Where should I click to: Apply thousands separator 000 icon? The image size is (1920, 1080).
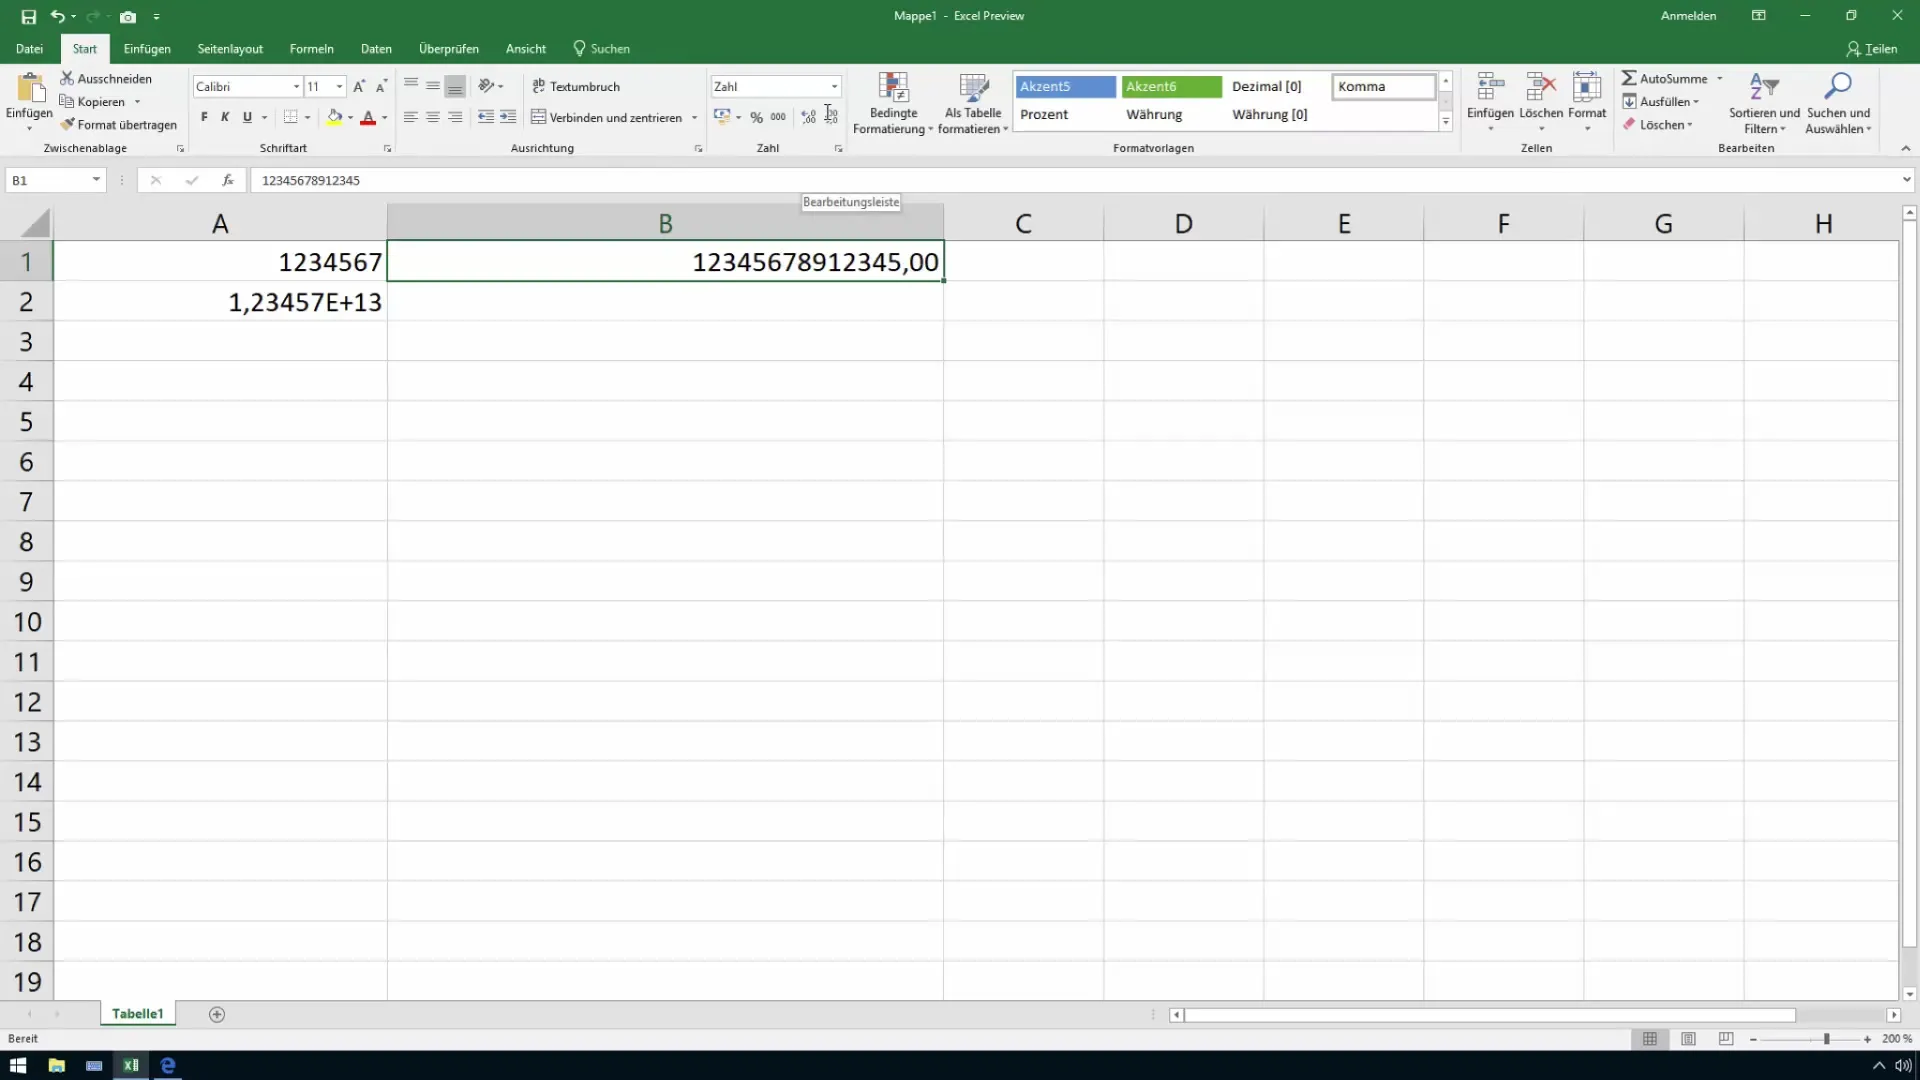pos(778,117)
